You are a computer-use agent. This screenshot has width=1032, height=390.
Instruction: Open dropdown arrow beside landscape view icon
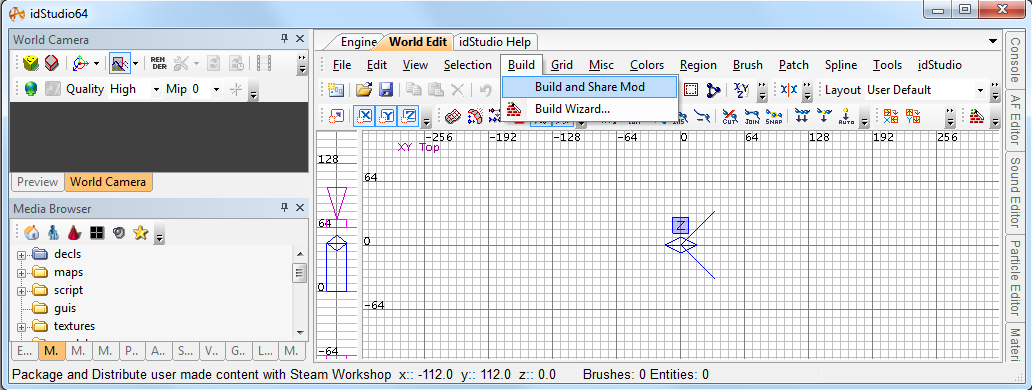136,64
